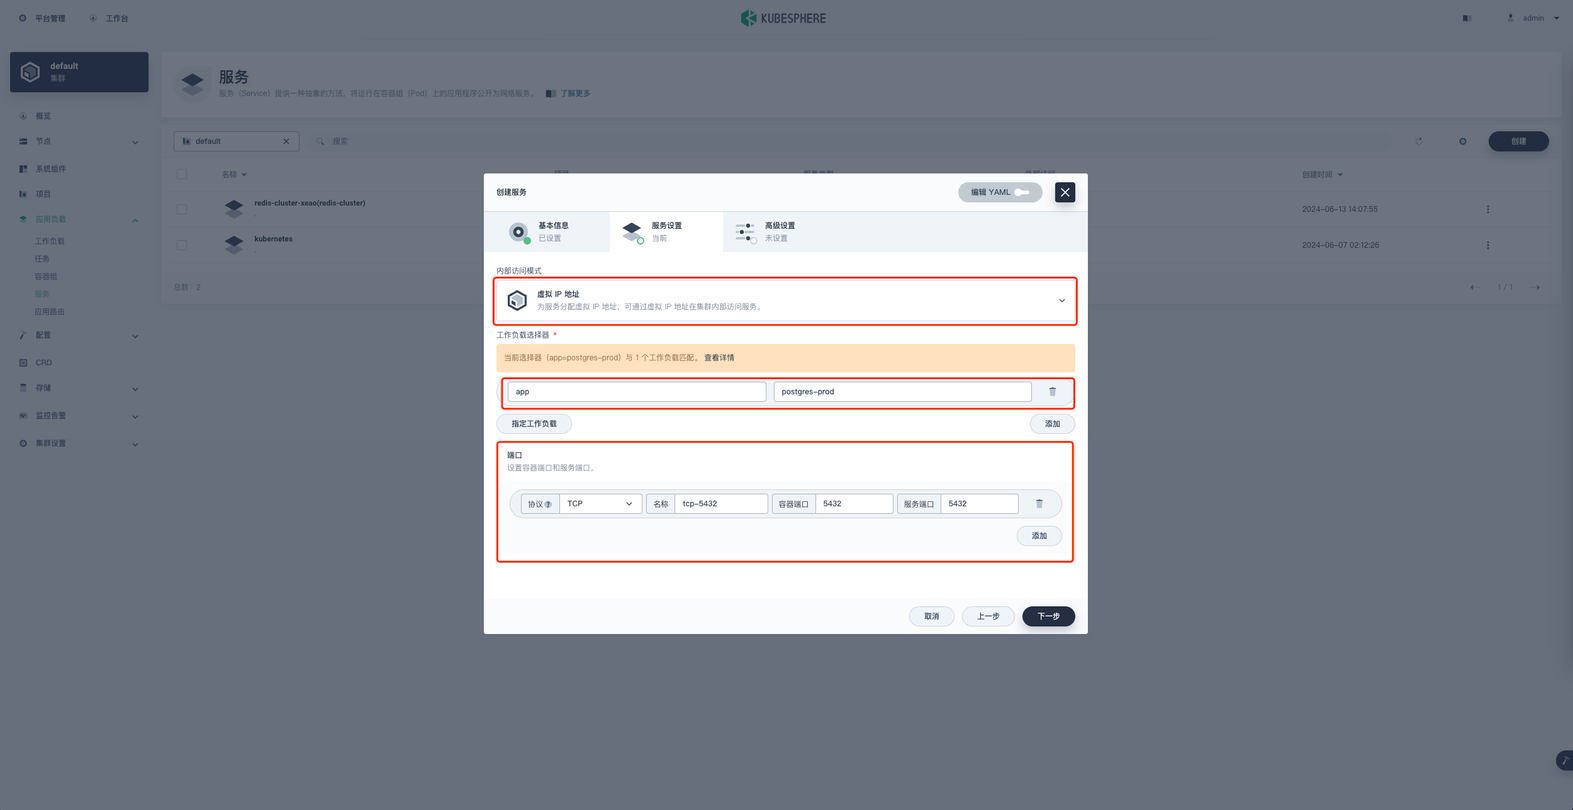Switch to 服务设置 step tab
This screenshot has height=810, width=1573.
[666, 232]
